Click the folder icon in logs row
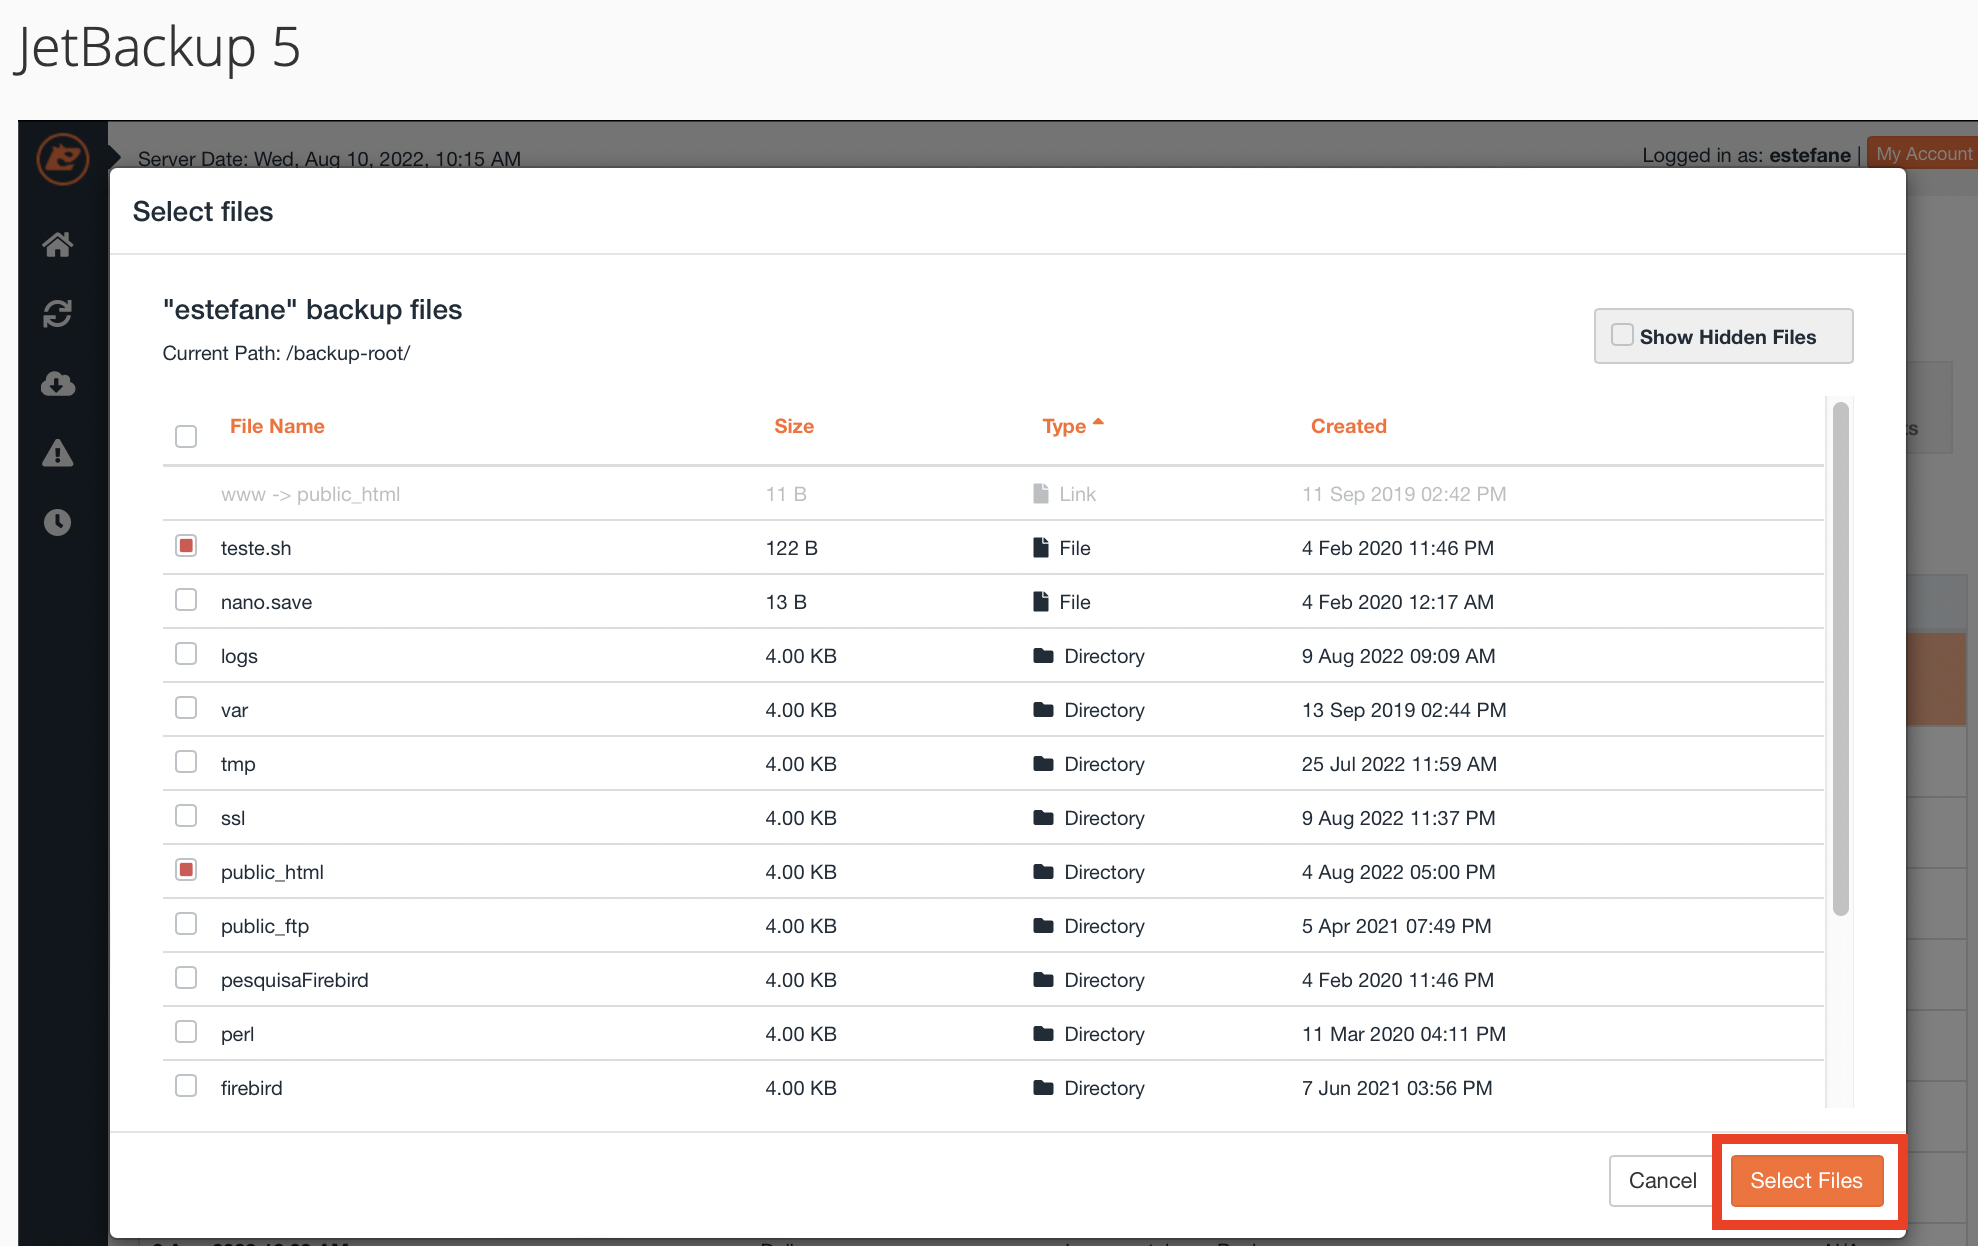 [x=1043, y=655]
